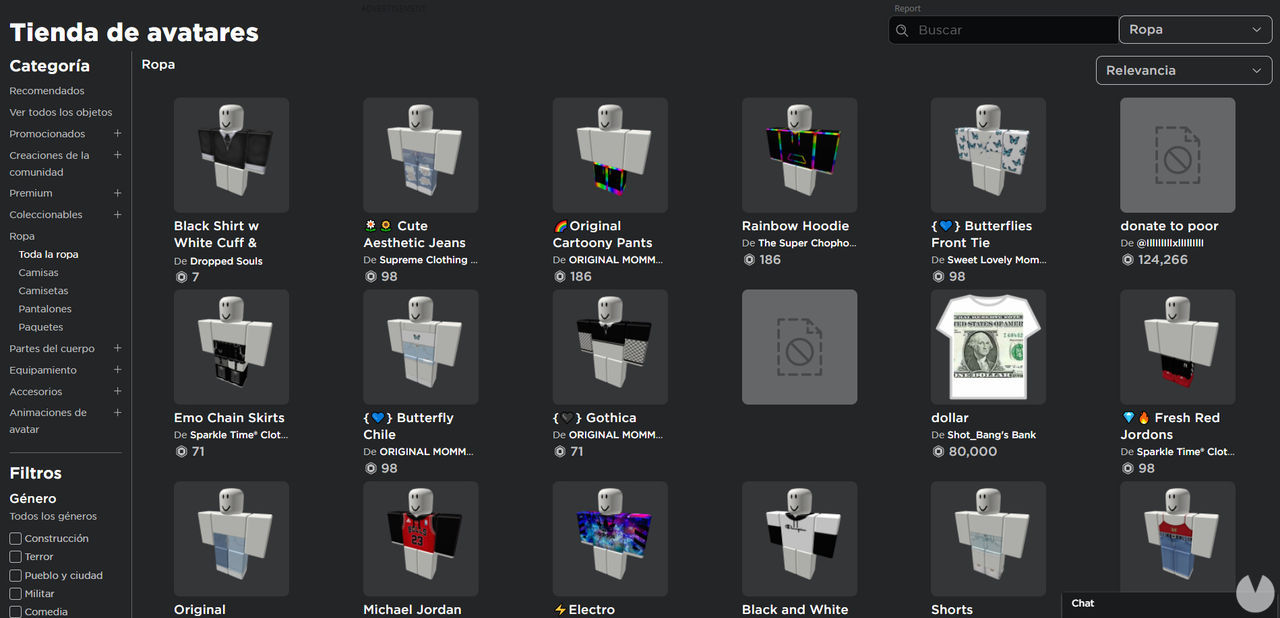
Task: Open the Rainbow Hoodie title link
Action: pyautogui.click(x=795, y=226)
